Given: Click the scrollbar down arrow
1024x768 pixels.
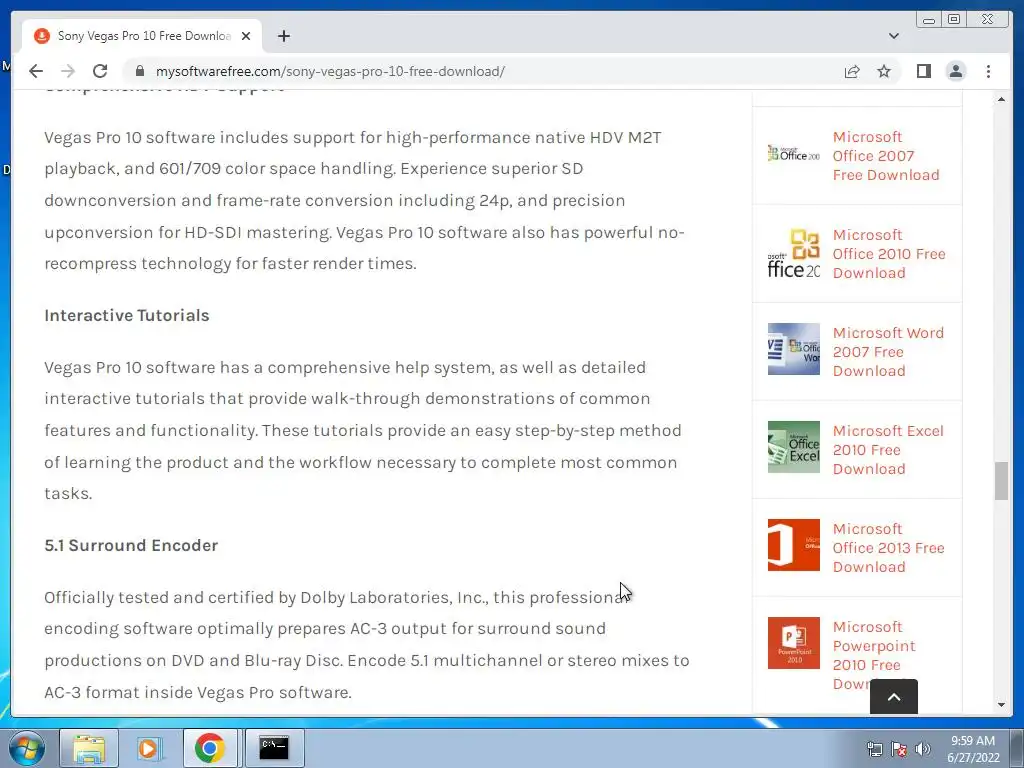Looking at the screenshot, I should coord(1001,705).
